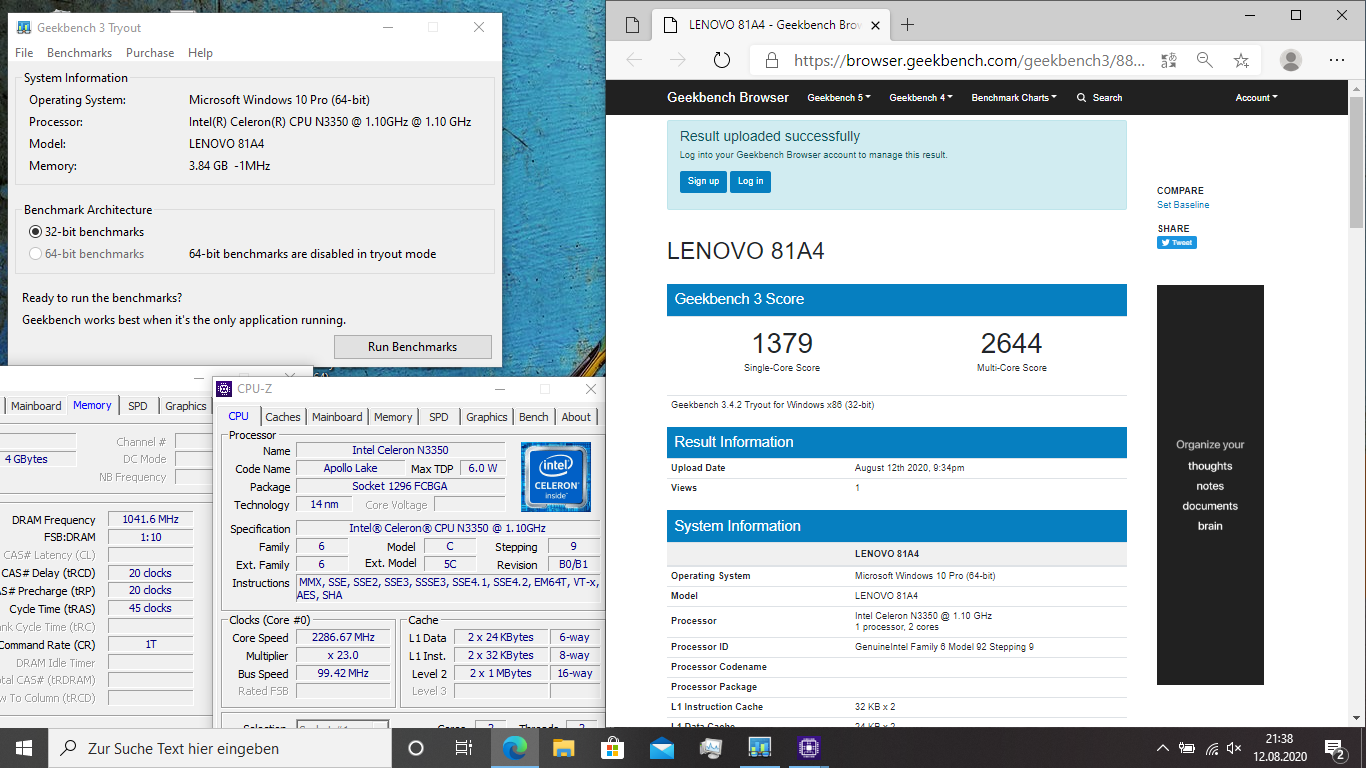This screenshot has height=768, width=1366.
Task: Expand Benchmark Charts dropdown
Action: click(1015, 98)
